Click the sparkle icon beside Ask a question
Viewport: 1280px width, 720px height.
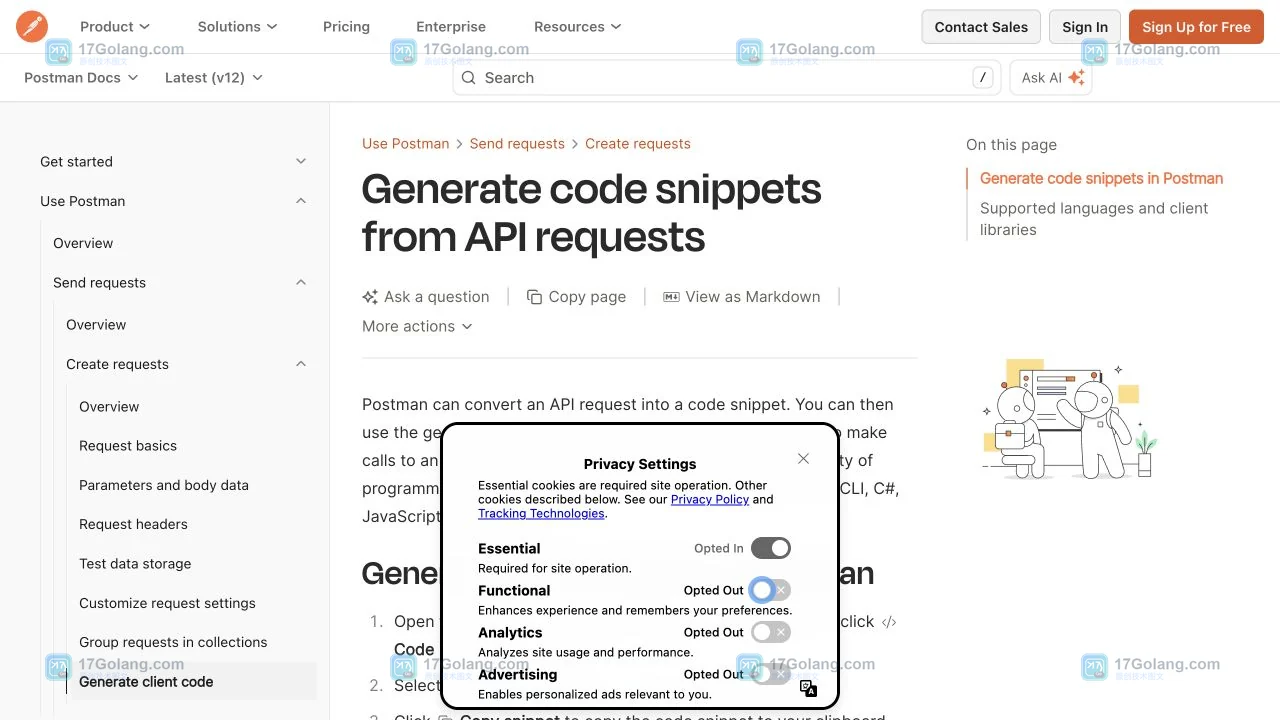370,297
